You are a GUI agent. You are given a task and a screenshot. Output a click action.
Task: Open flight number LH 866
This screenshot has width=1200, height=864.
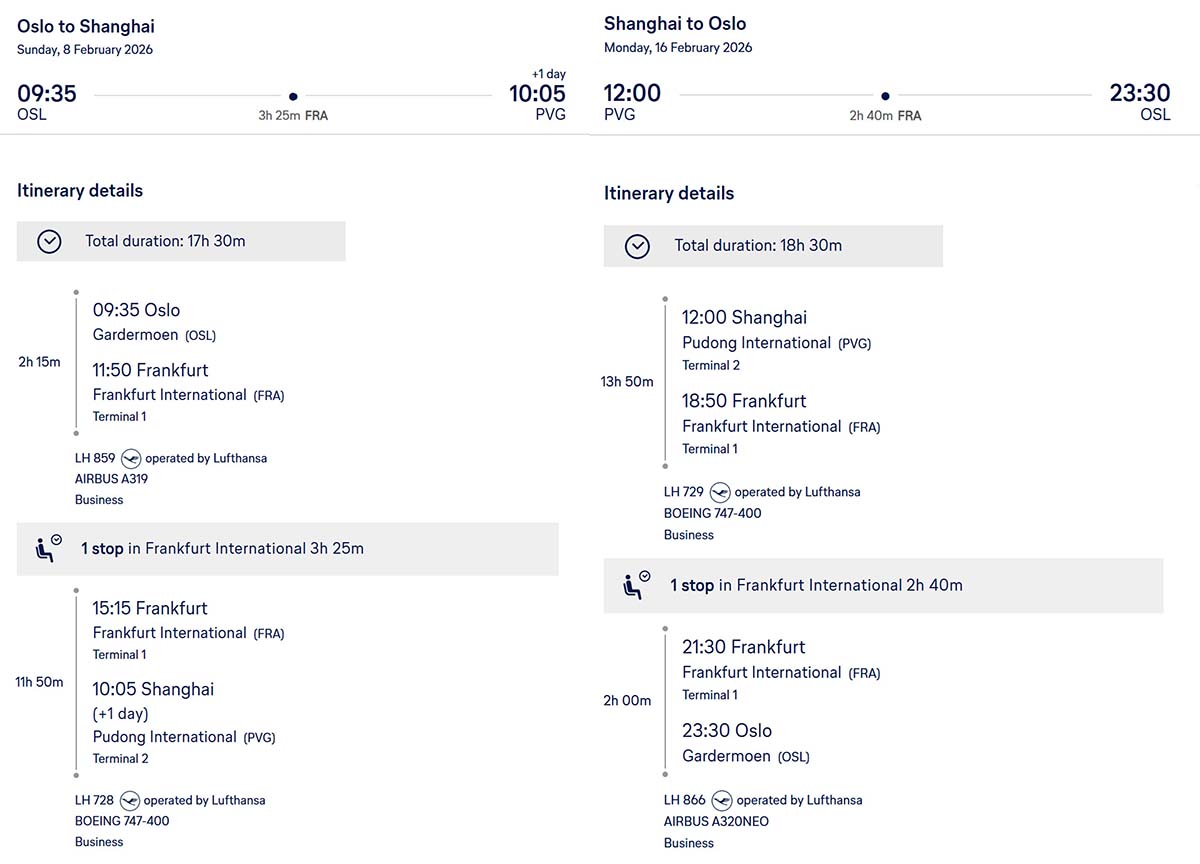pyautogui.click(x=684, y=800)
